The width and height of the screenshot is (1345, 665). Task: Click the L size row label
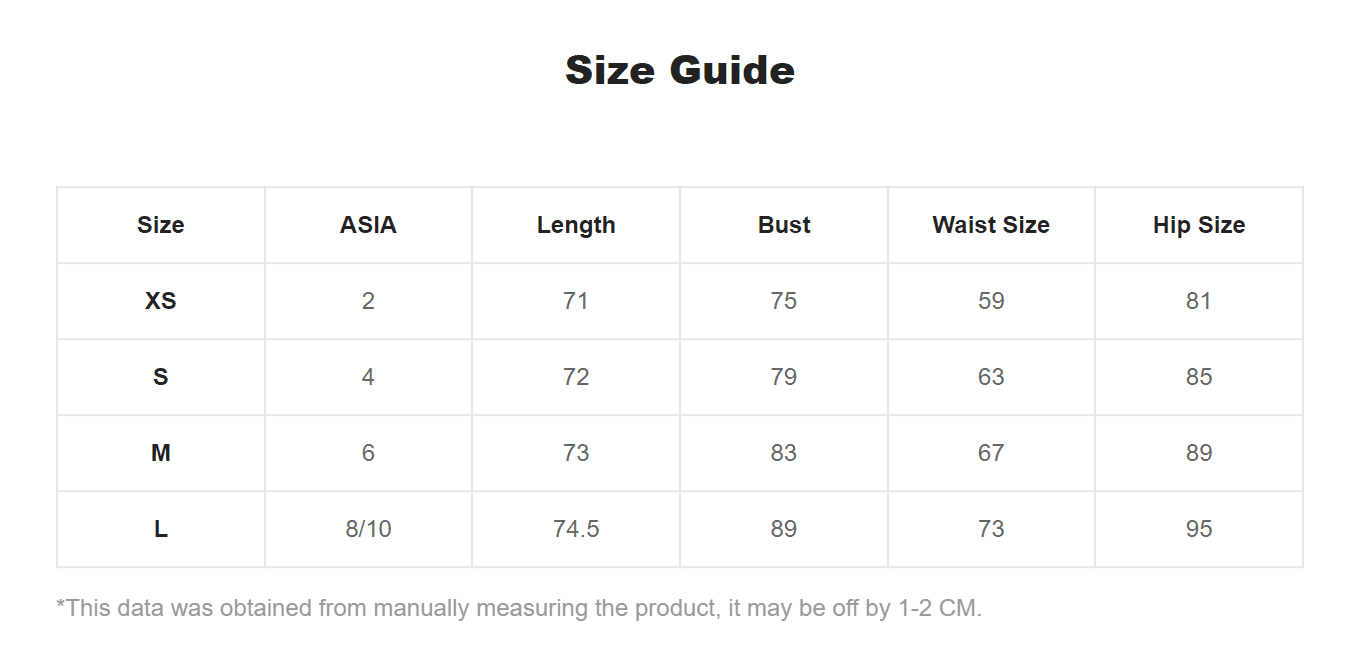pyautogui.click(x=161, y=529)
